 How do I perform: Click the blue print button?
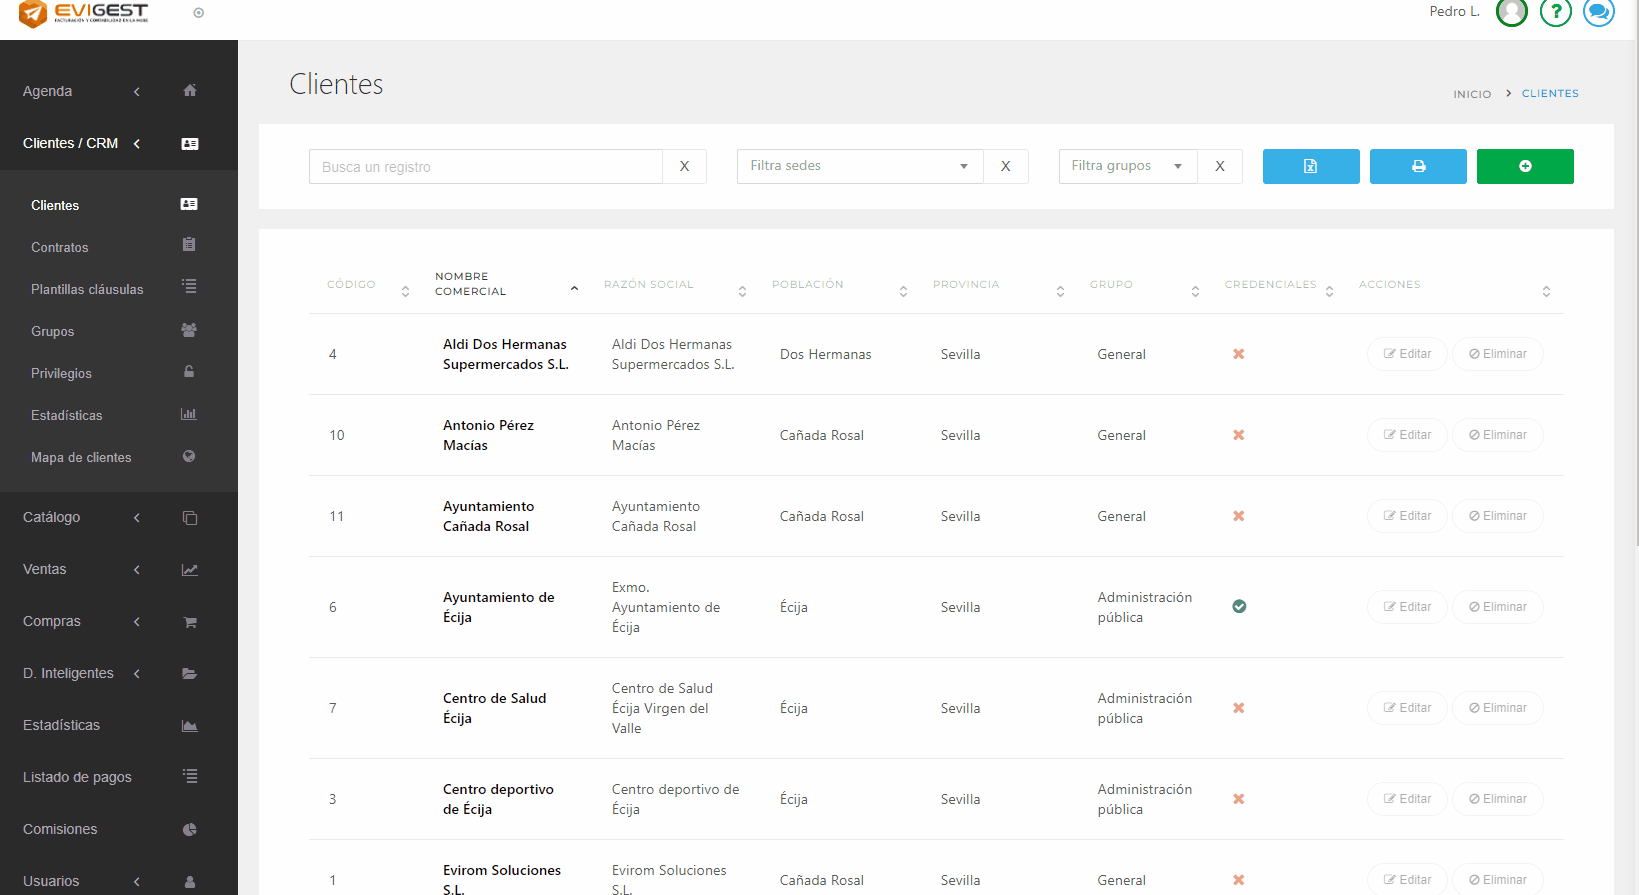pyautogui.click(x=1417, y=166)
